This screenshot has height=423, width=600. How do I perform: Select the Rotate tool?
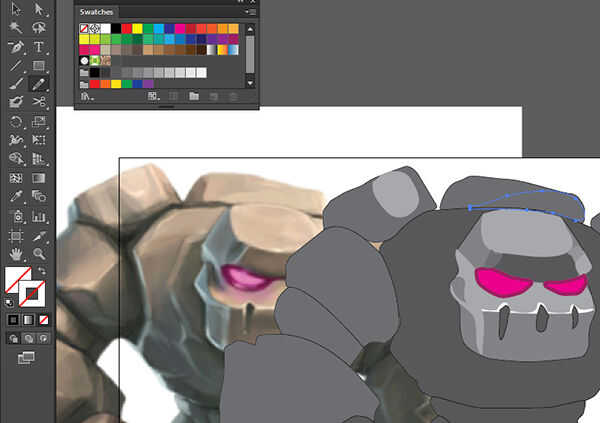pyautogui.click(x=16, y=122)
